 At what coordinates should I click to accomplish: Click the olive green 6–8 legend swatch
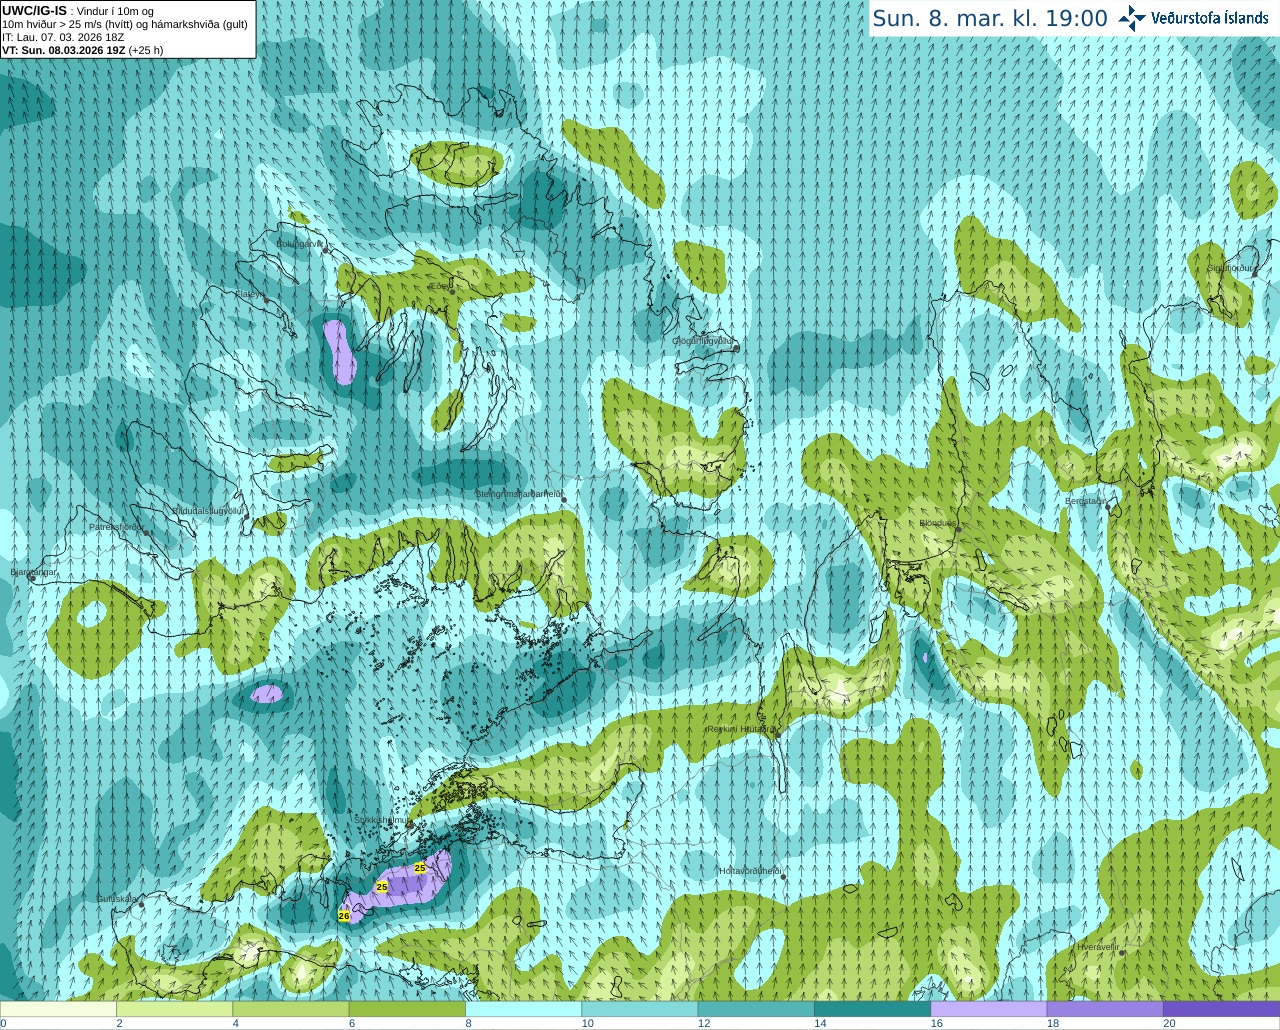pyautogui.click(x=407, y=1009)
